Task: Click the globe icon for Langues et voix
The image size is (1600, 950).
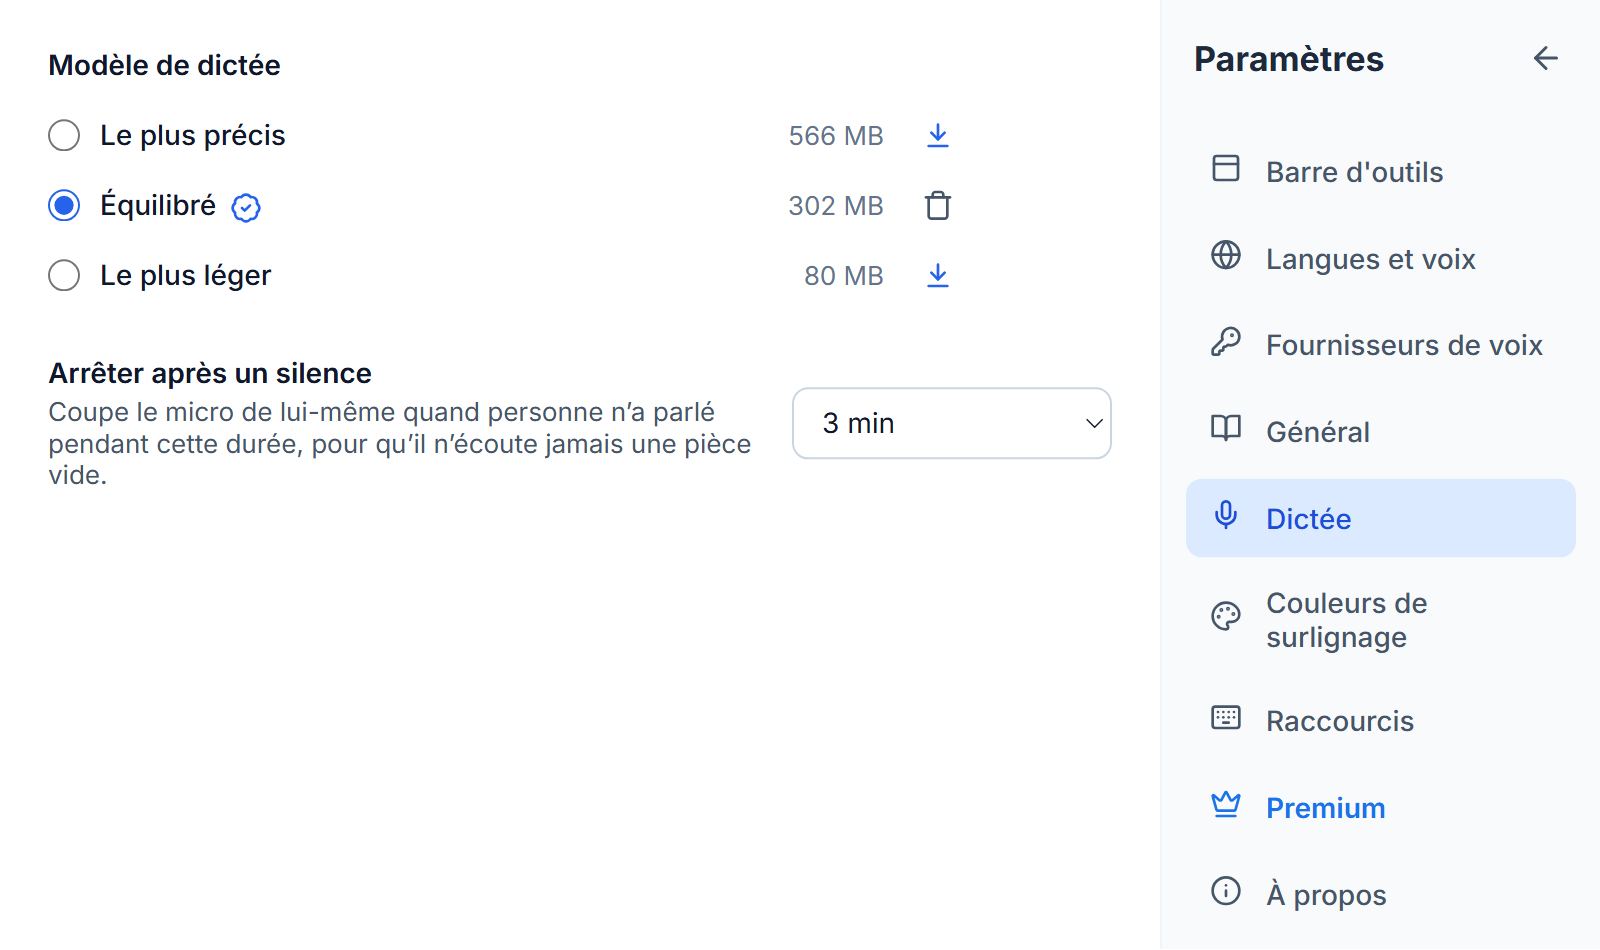Action: point(1226,255)
